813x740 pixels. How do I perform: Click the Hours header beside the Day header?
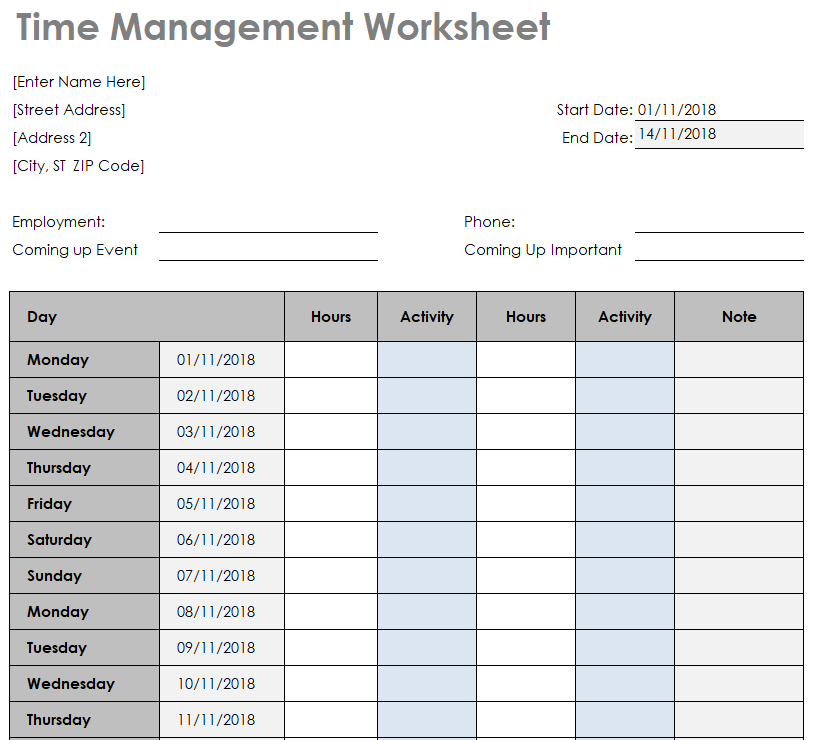[x=331, y=316]
